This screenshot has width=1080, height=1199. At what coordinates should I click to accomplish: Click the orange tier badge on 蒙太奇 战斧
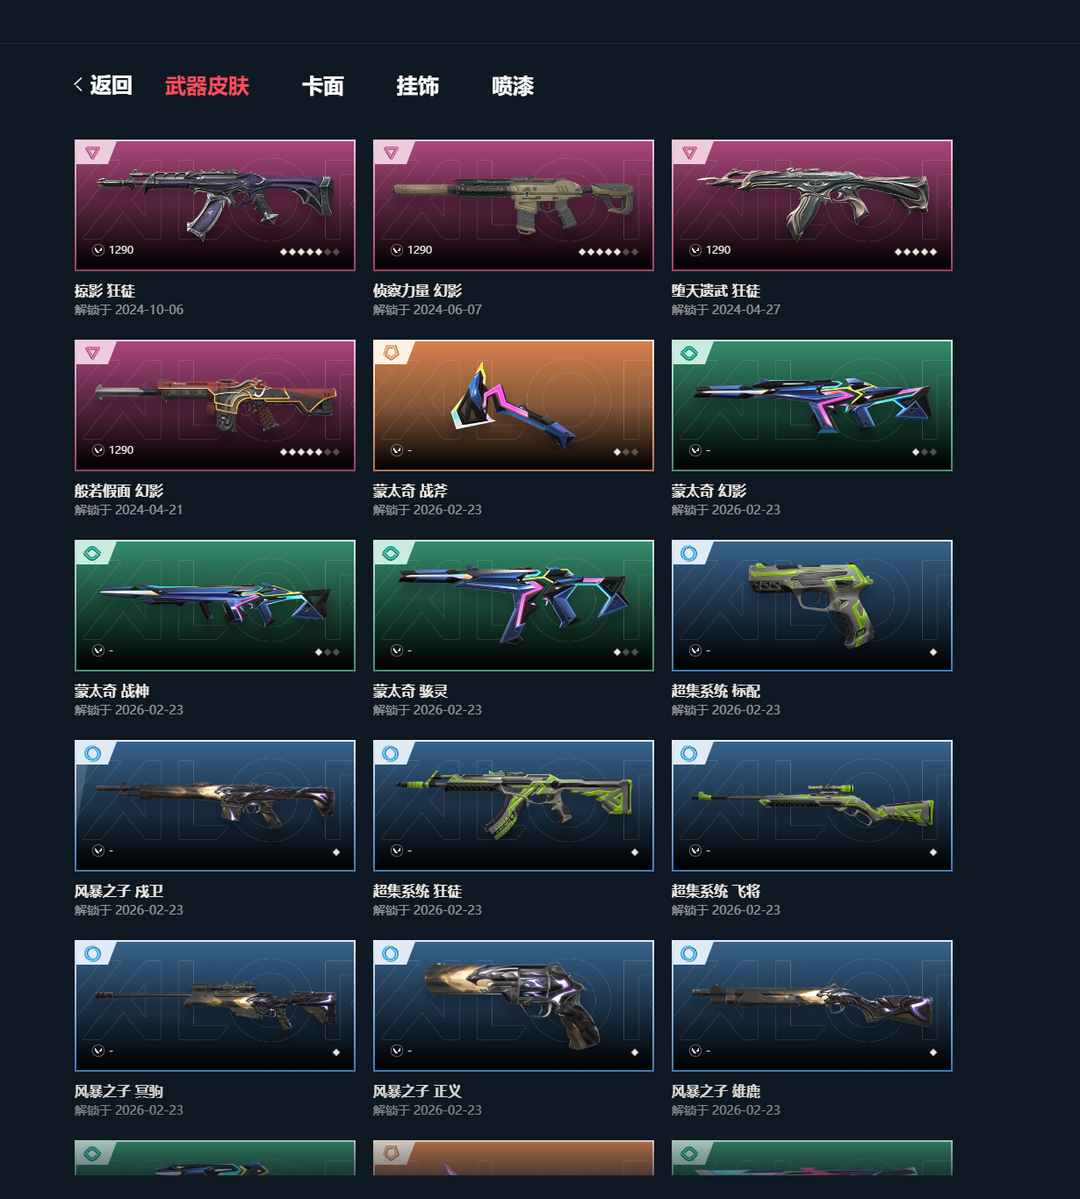tap(391, 353)
